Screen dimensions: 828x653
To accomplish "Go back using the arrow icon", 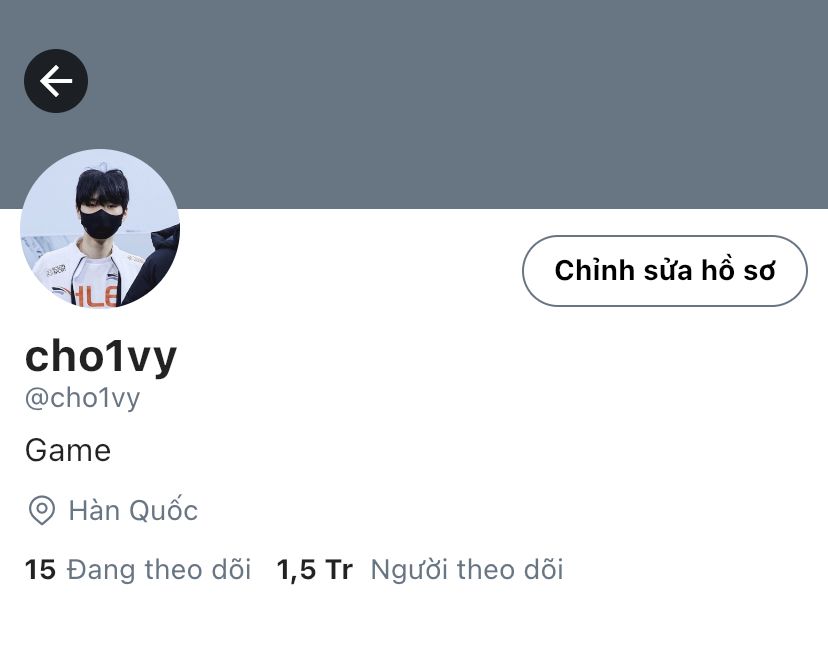I will (56, 81).
